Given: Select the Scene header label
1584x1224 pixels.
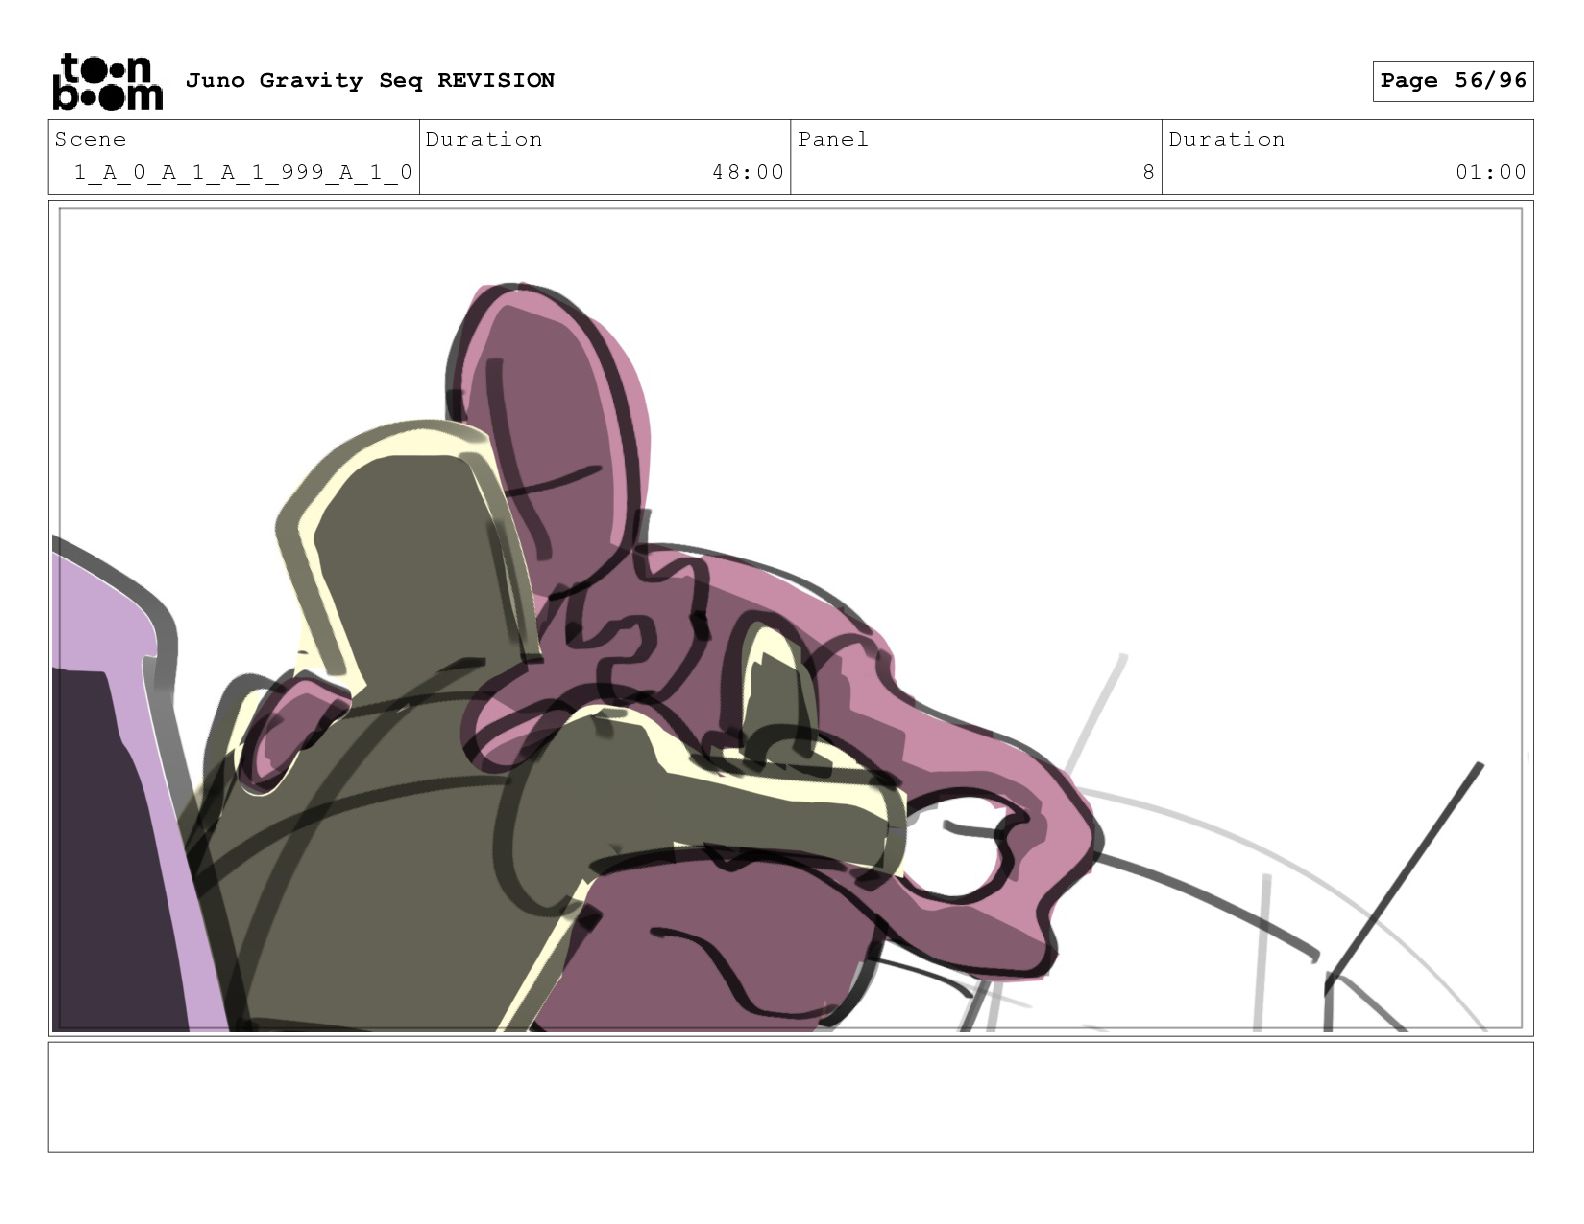Looking at the screenshot, I should point(90,139).
